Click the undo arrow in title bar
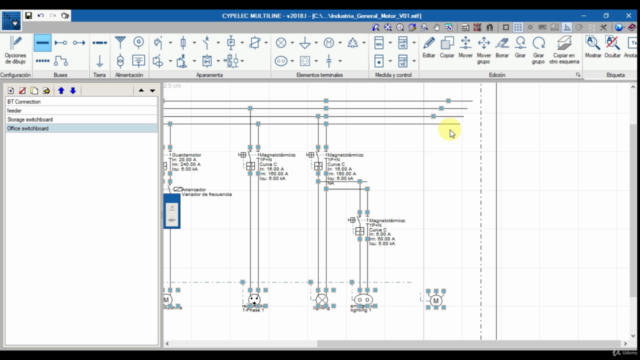This screenshot has height=360, width=640. 41,16
